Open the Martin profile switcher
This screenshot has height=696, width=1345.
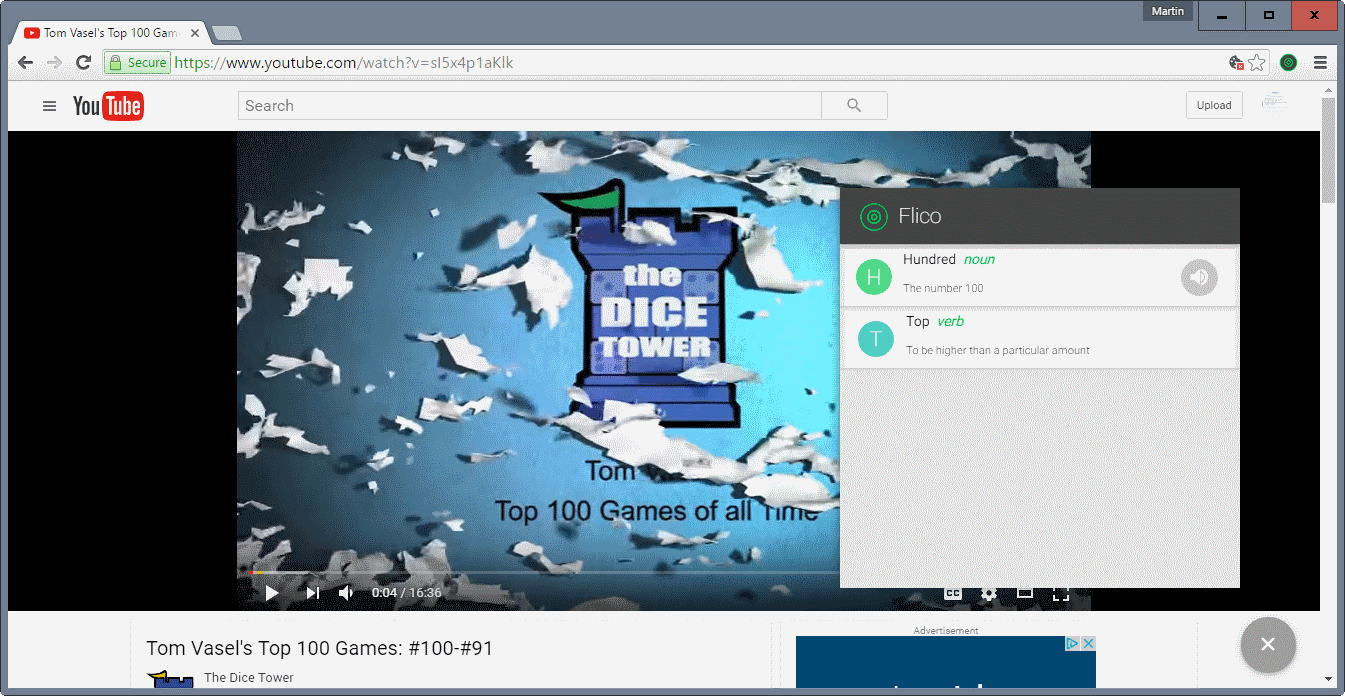(1167, 12)
